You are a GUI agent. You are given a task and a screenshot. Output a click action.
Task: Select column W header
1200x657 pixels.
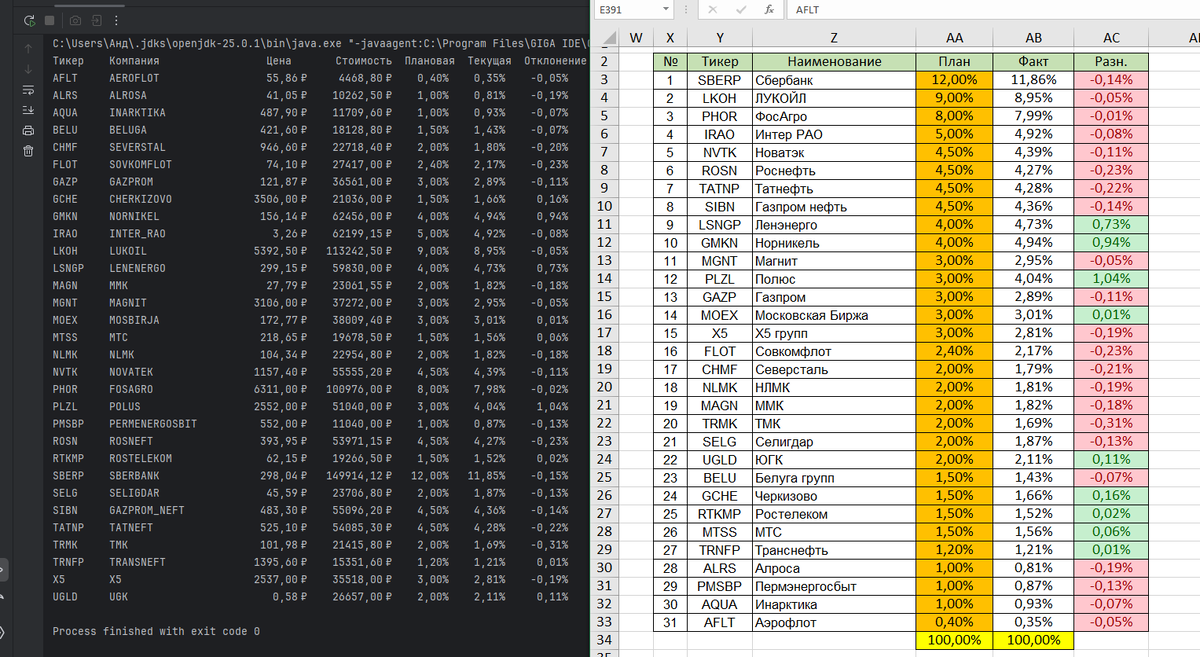point(636,38)
